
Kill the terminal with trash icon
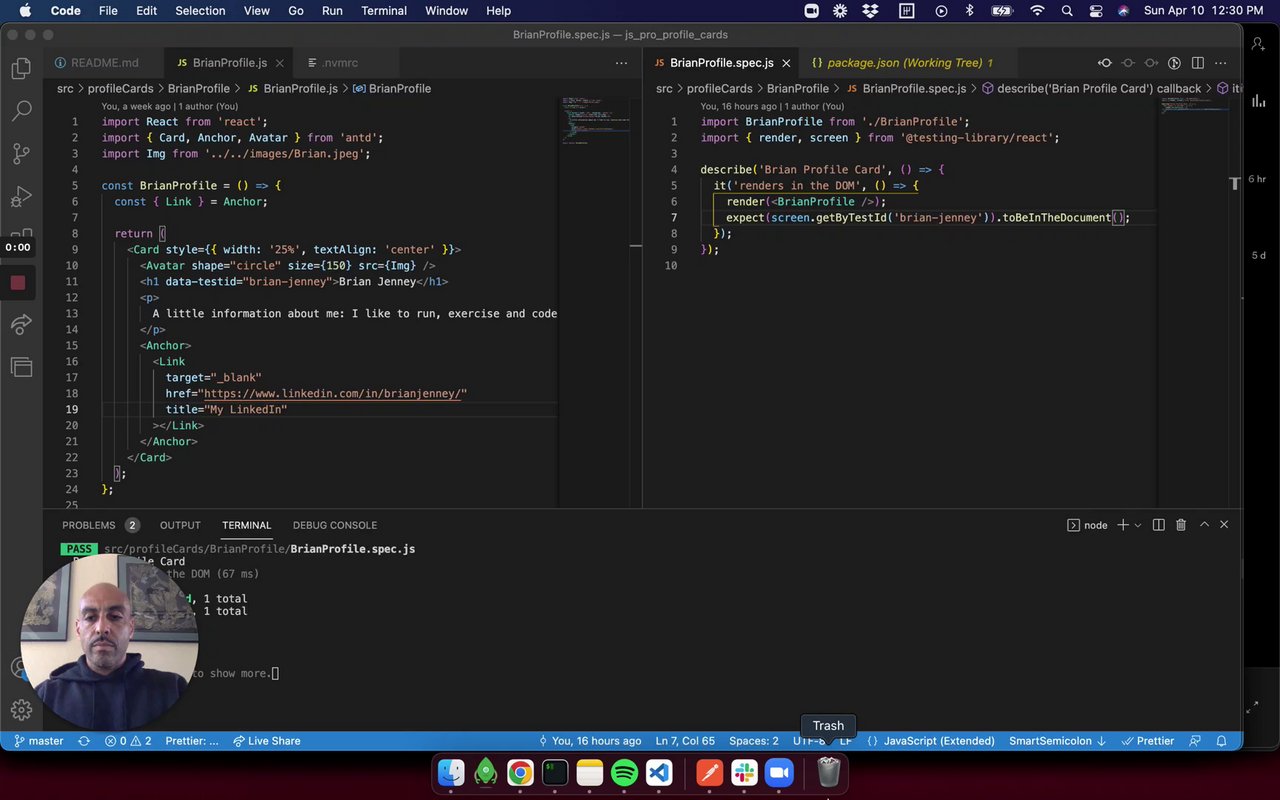1181,525
